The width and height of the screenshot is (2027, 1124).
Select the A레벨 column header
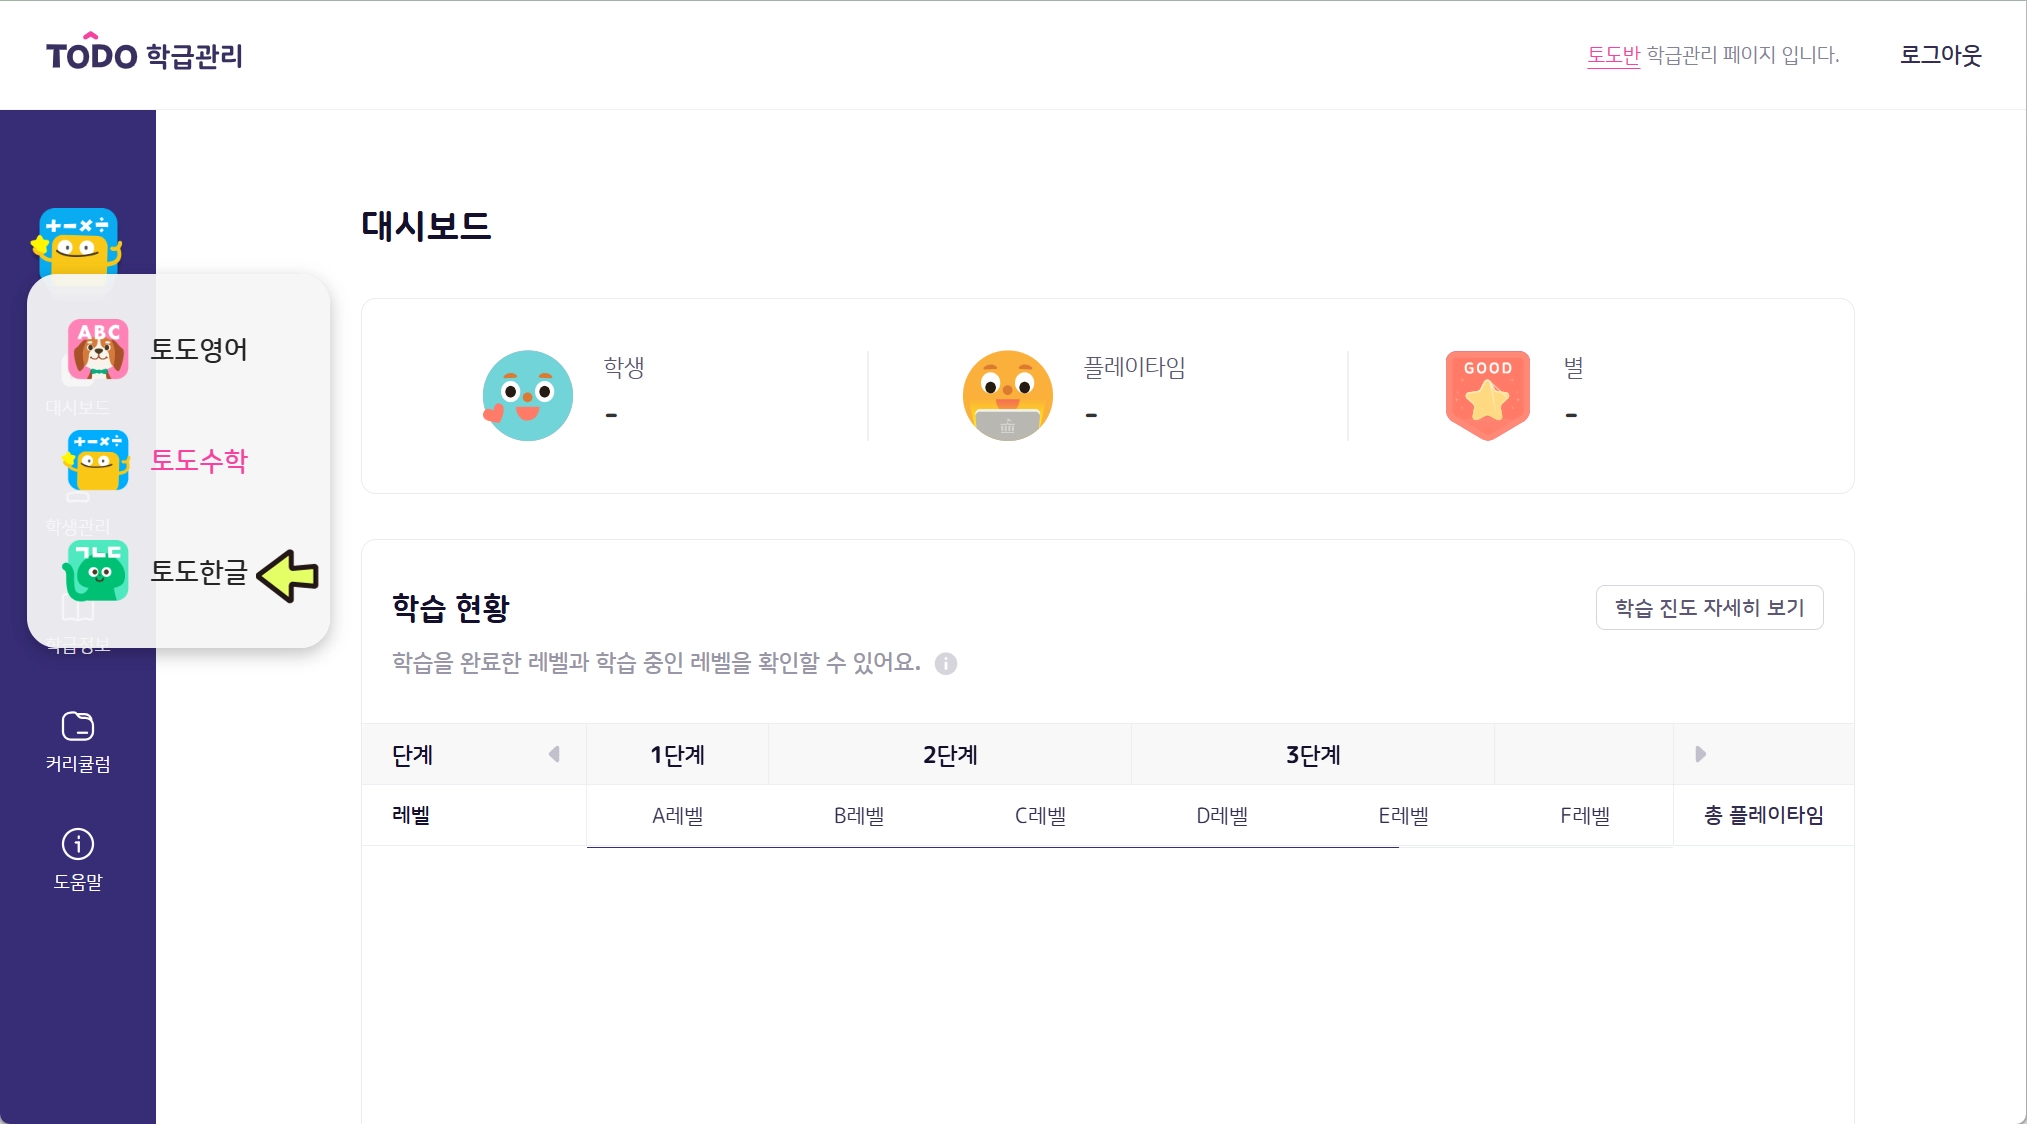677,816
